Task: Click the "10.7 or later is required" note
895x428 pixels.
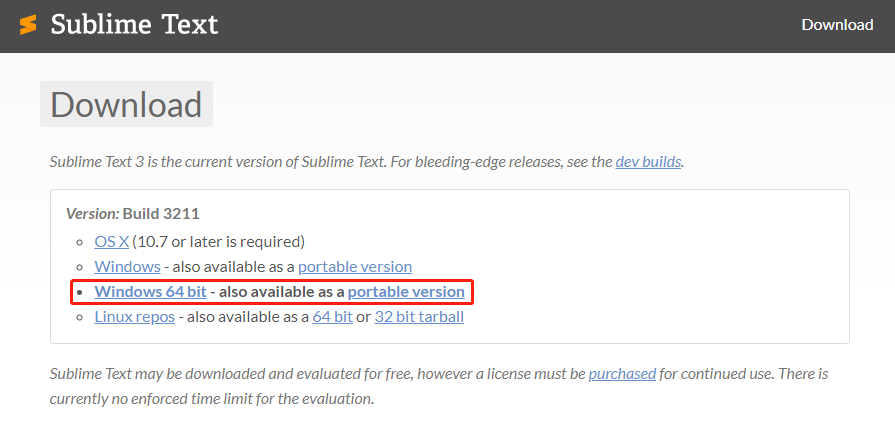Action: (219, 241)
